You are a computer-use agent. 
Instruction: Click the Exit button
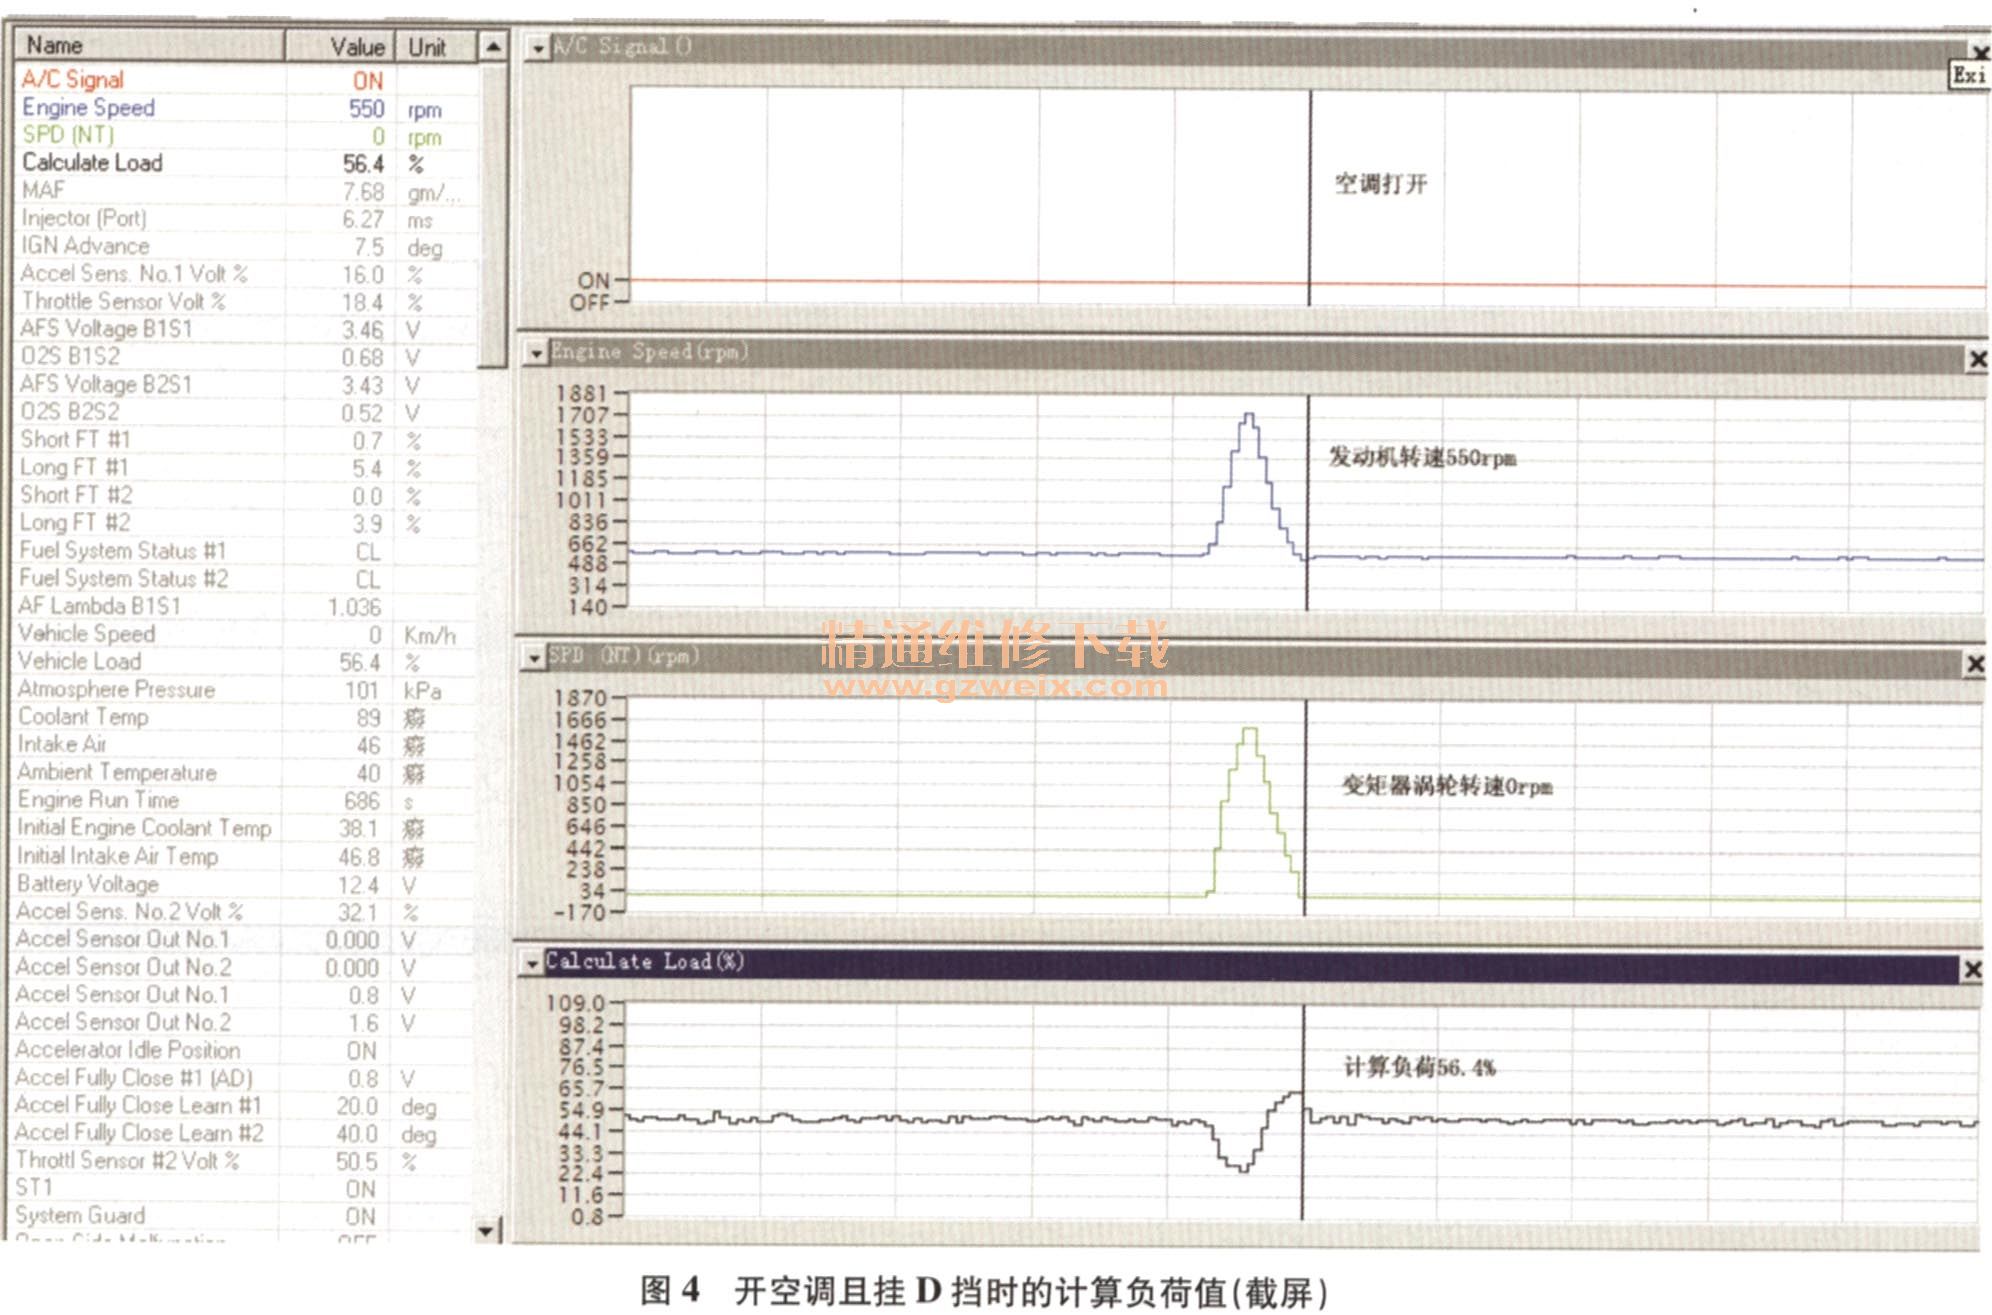coord(1969,75)
